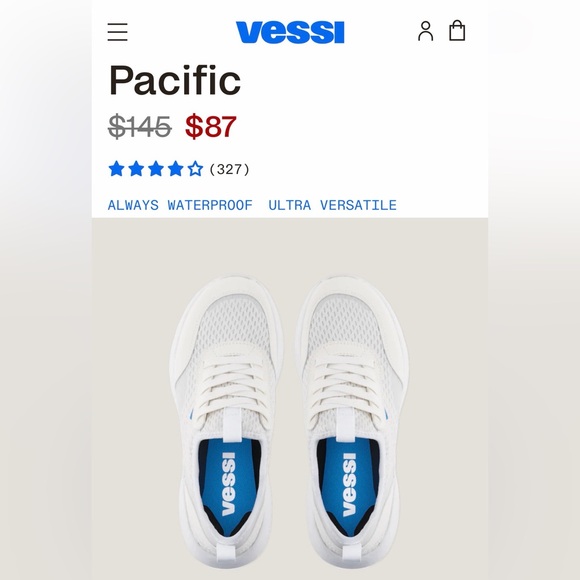Open the shopping bag cart
580x580 pixels.
pos(457,30)
